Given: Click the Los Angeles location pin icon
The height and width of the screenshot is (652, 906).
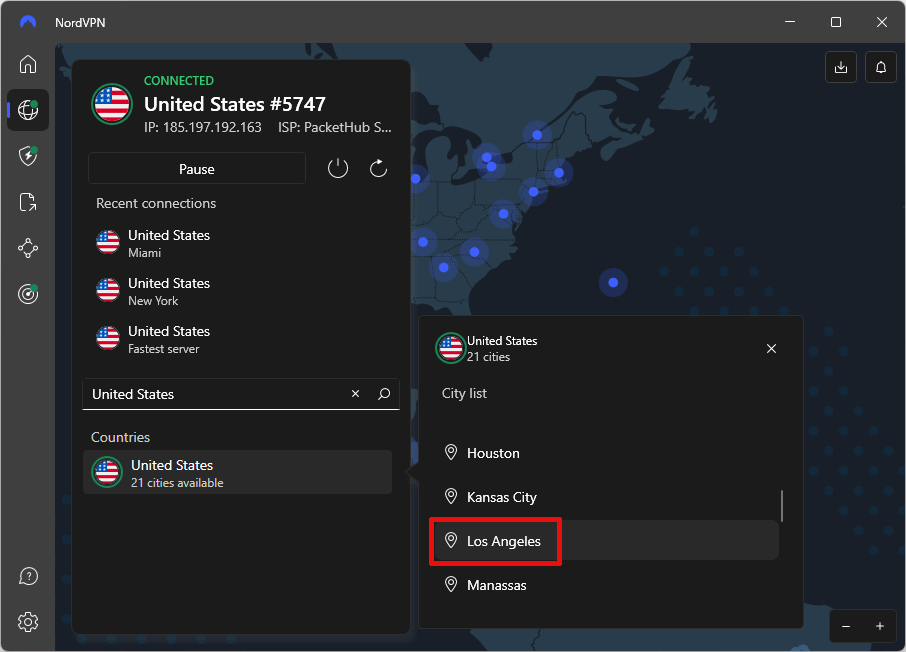Looking at the screenshot, I should (x=451, y=540).
